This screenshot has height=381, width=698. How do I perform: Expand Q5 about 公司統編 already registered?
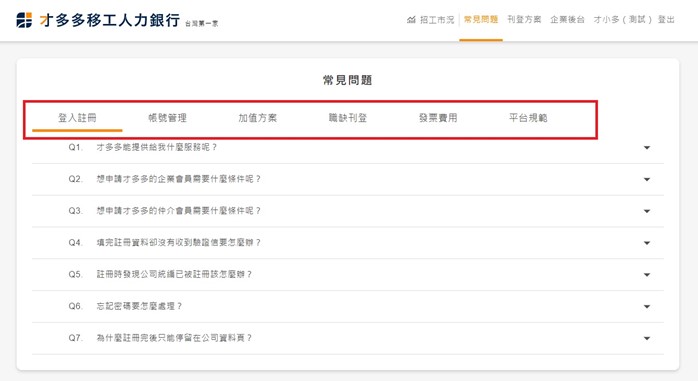[647, 275]
